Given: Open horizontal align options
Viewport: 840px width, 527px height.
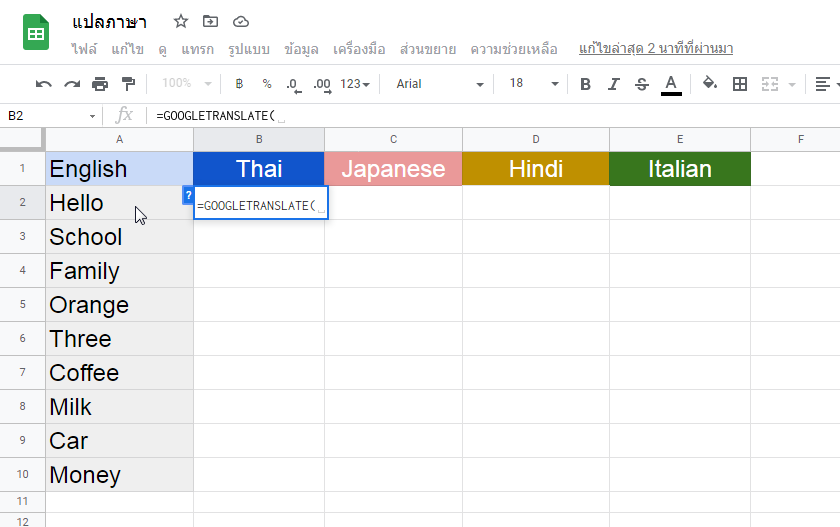Looking at the screenshot, I should tap(823, 84).
